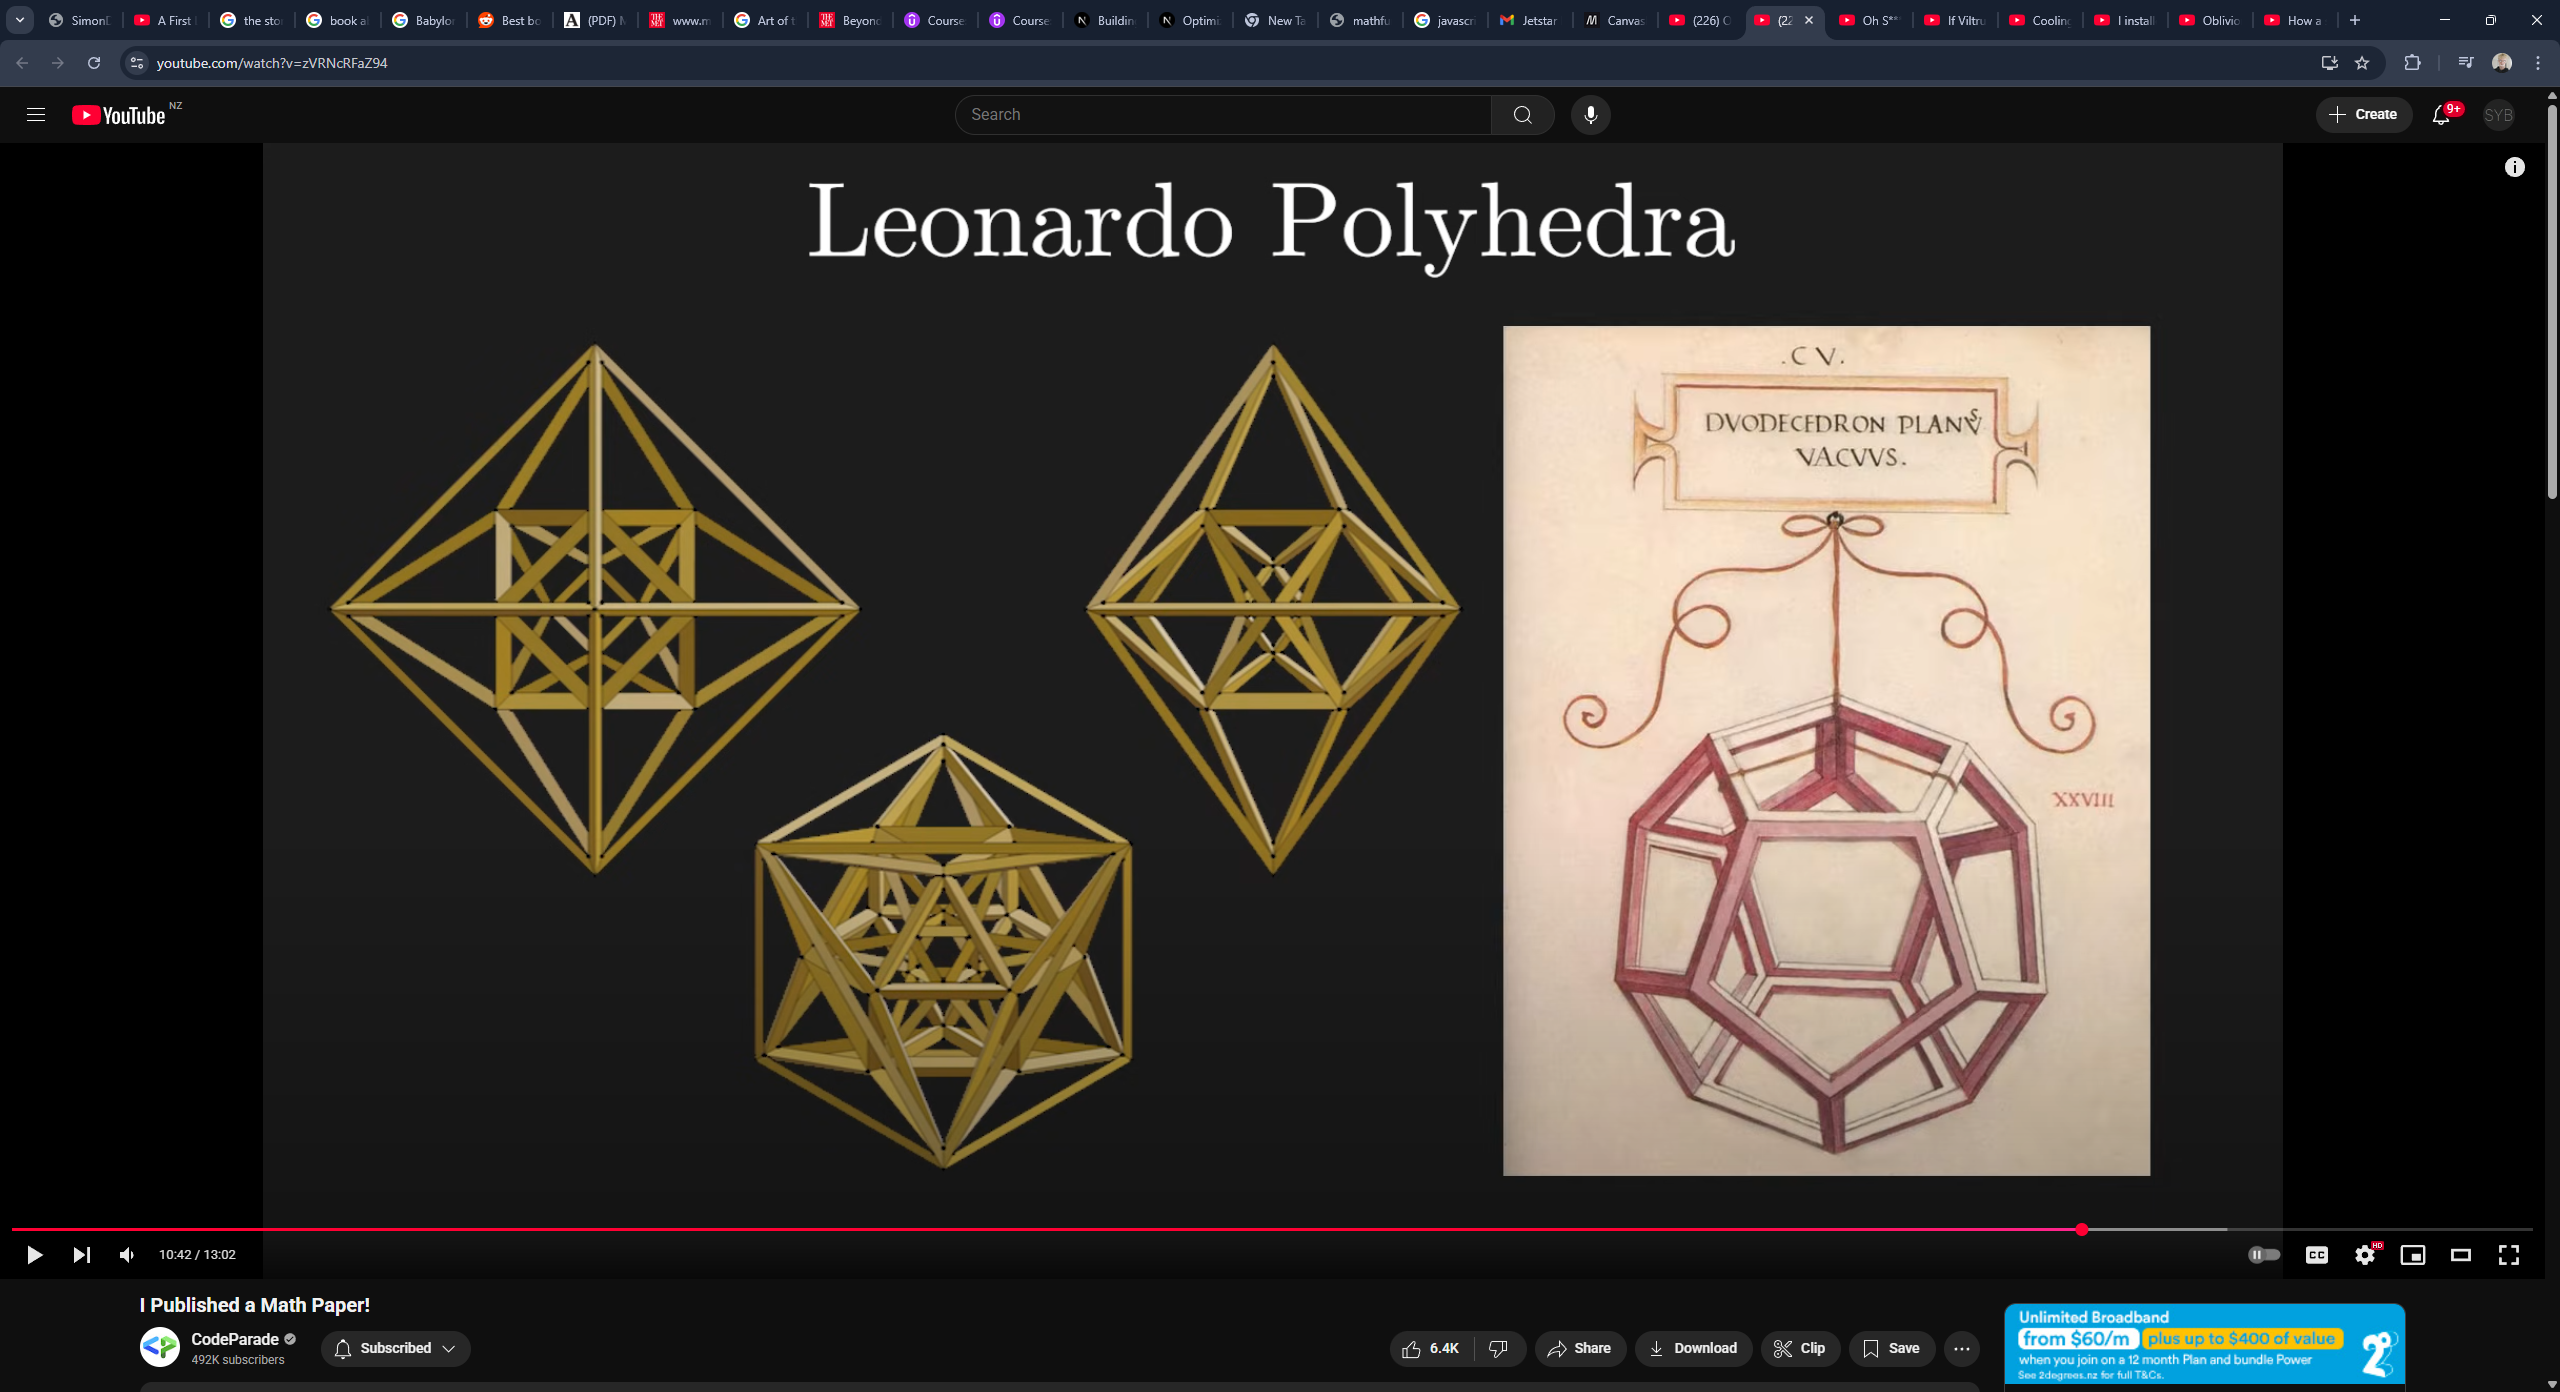Click the voice search microphone icon
The image size is (2560, 1392).
[1590, 115]
